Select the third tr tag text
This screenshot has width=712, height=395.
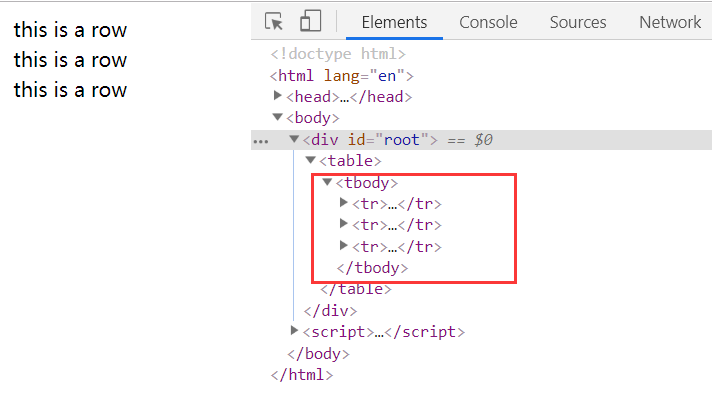[397, 247]
